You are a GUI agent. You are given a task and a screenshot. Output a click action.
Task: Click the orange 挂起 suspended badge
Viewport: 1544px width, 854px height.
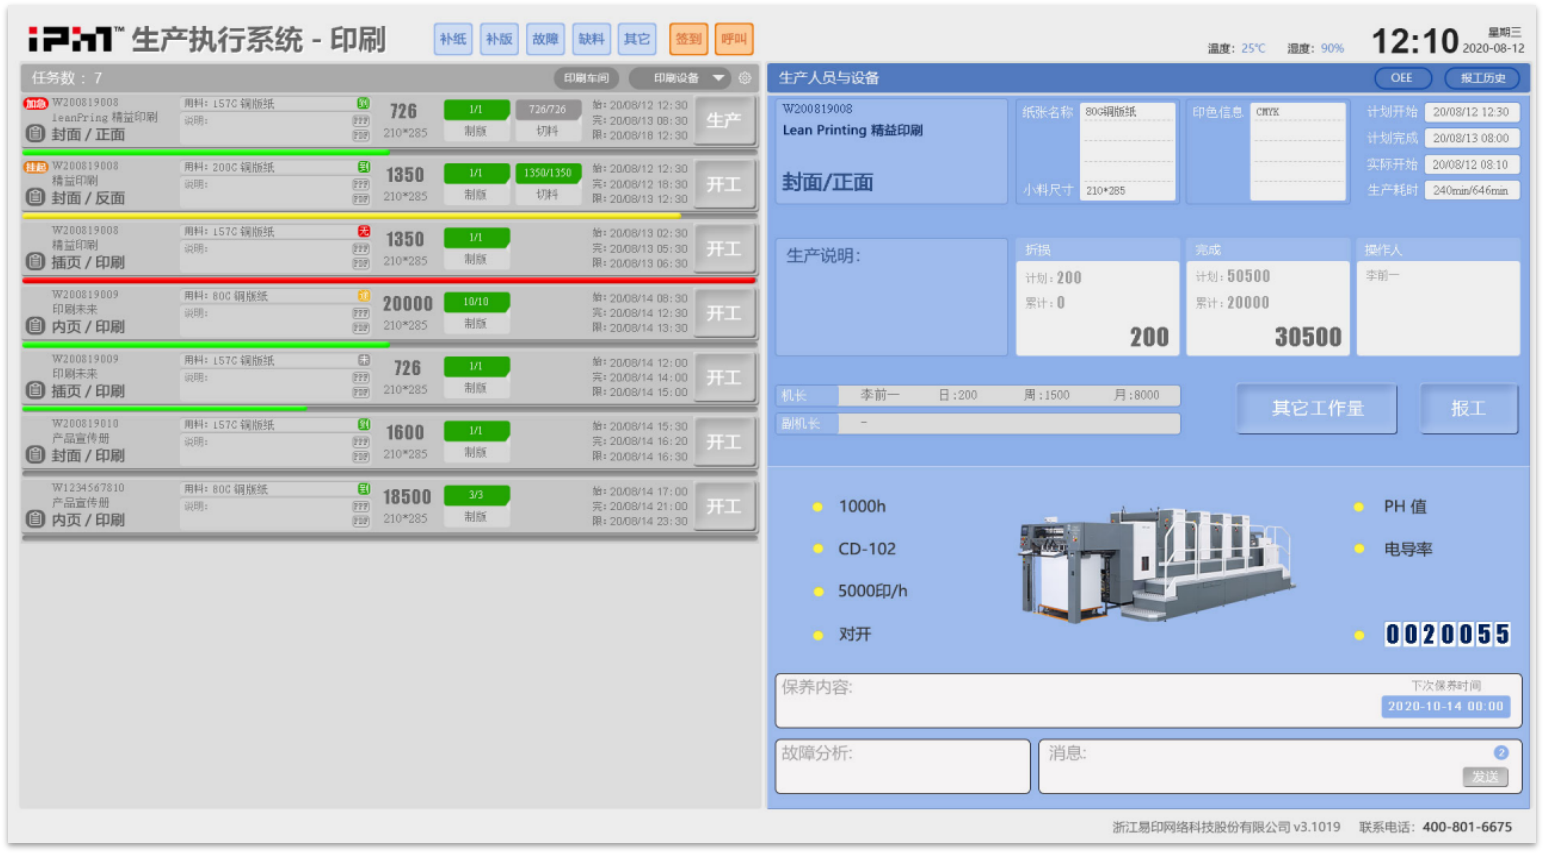click(36, 167)
